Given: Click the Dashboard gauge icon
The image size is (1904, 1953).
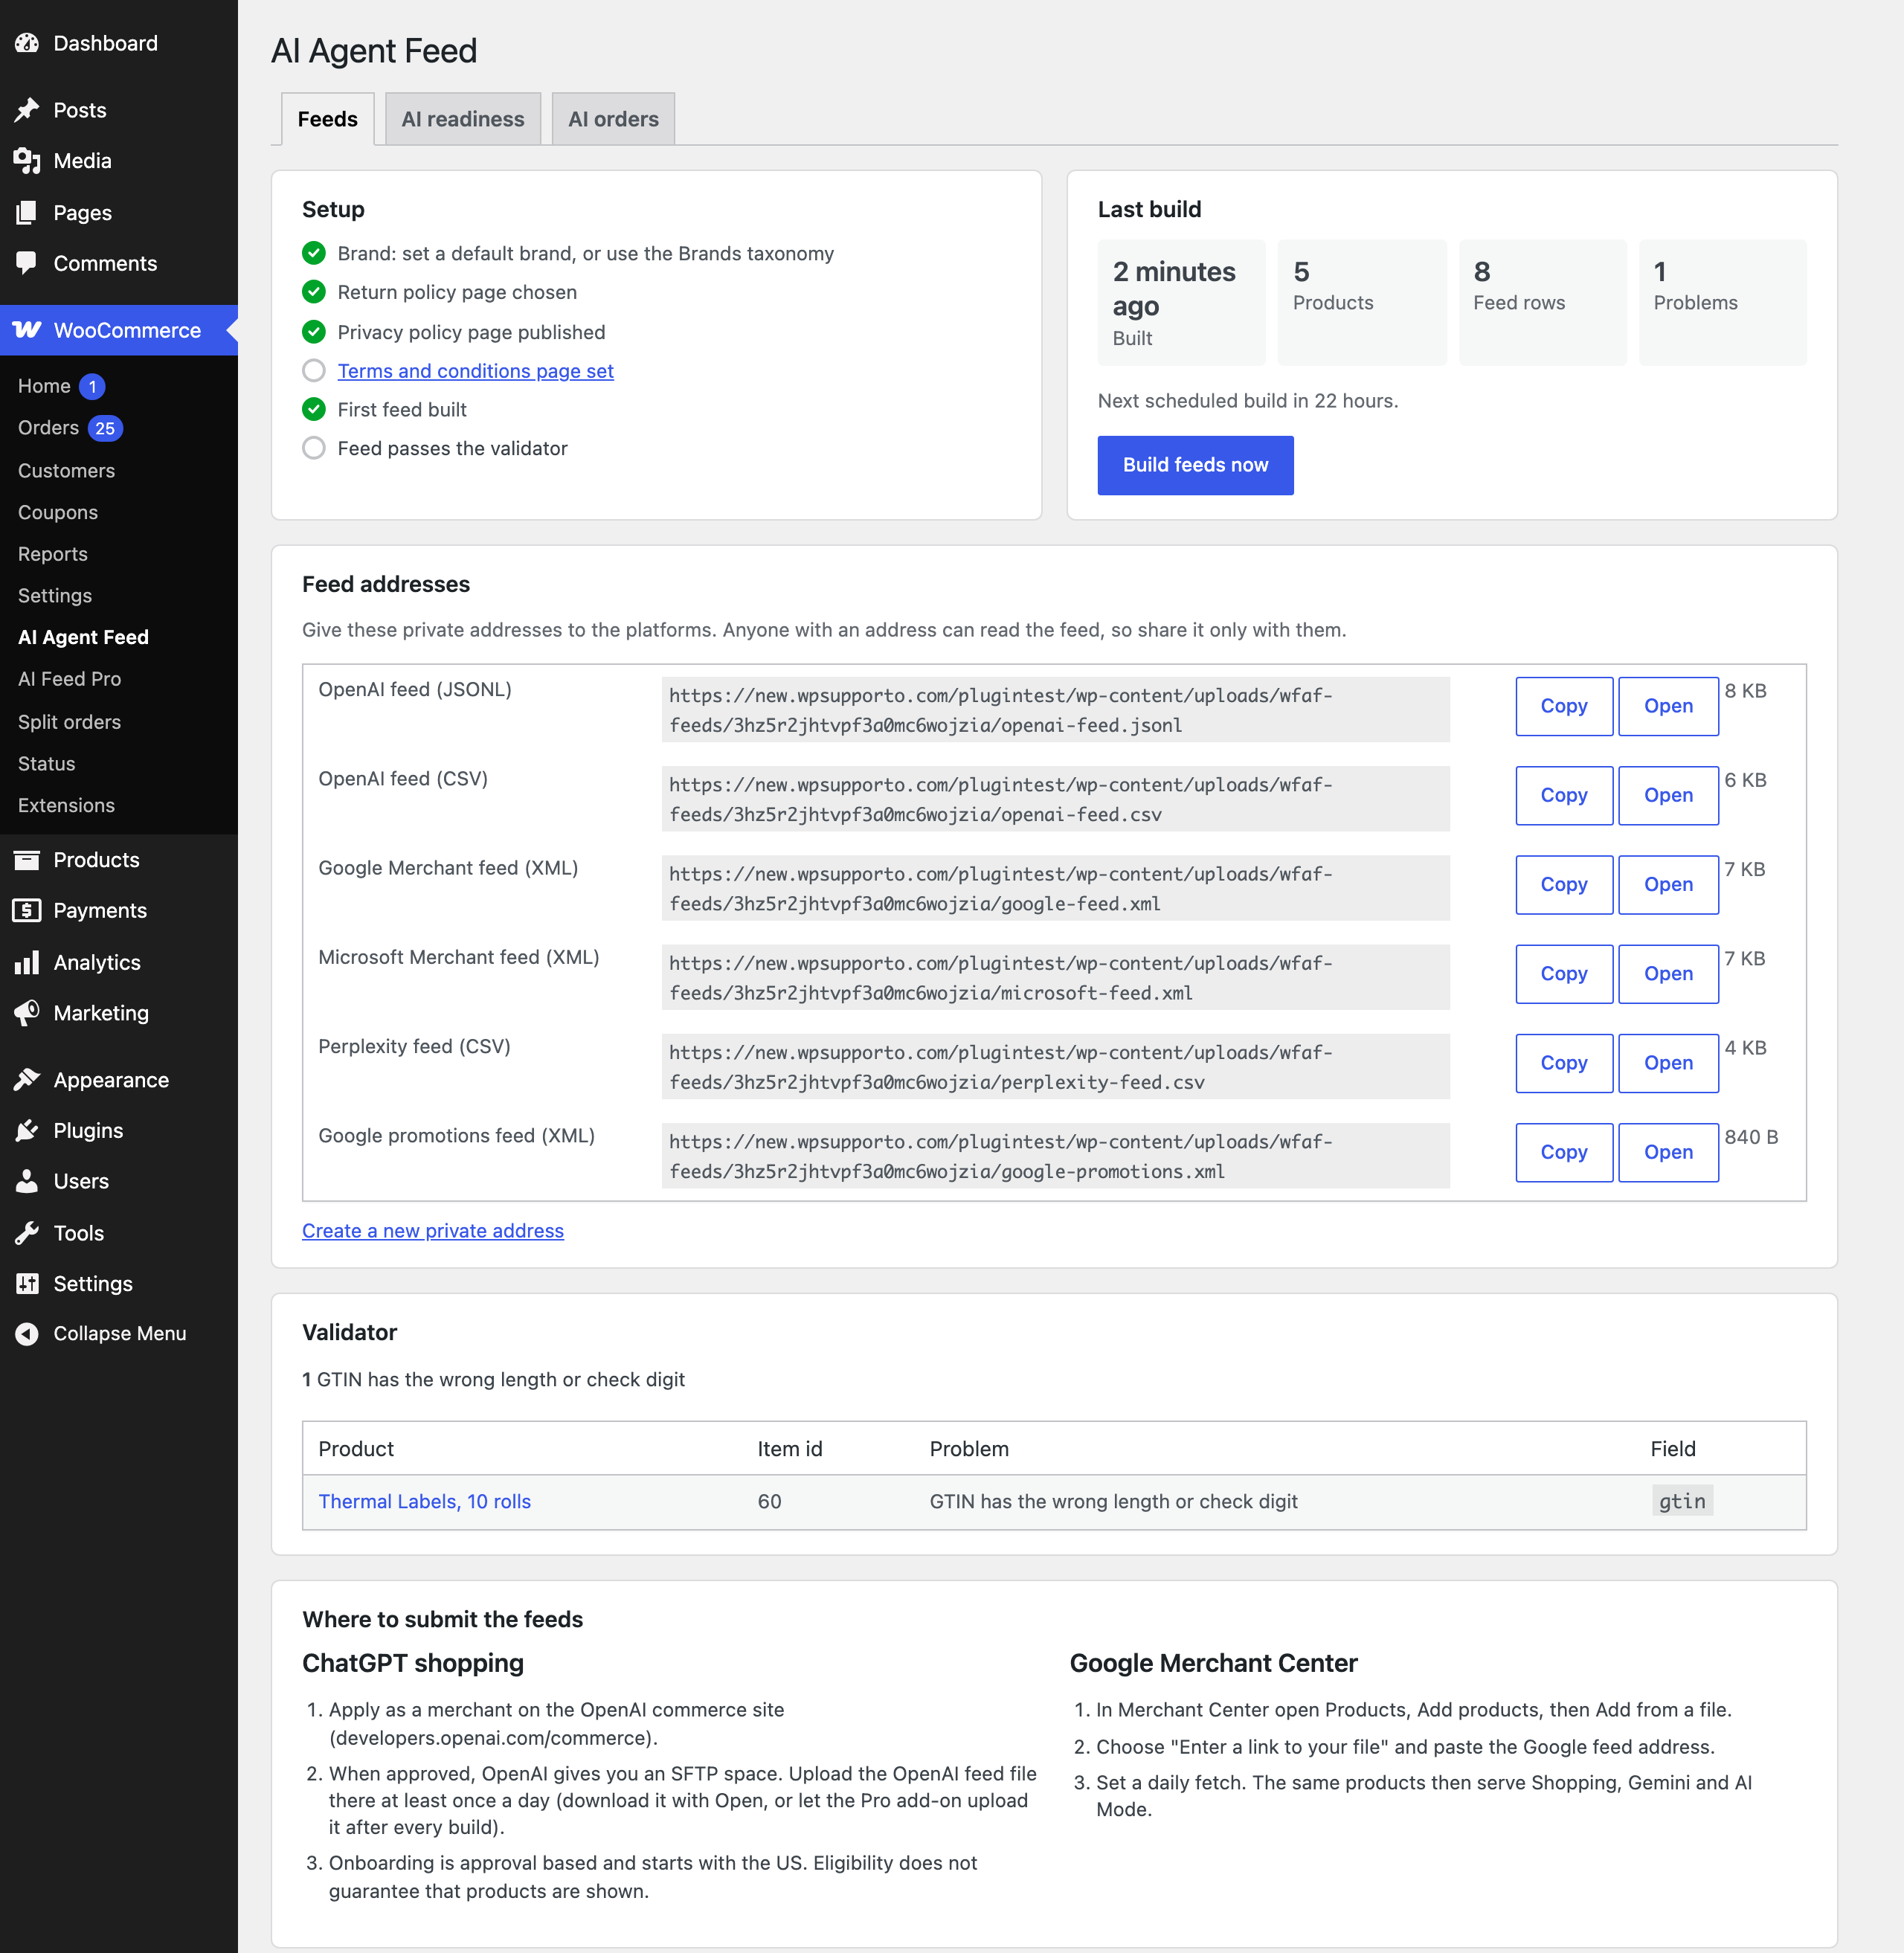Looking at the screenshot, I should 27,43.
